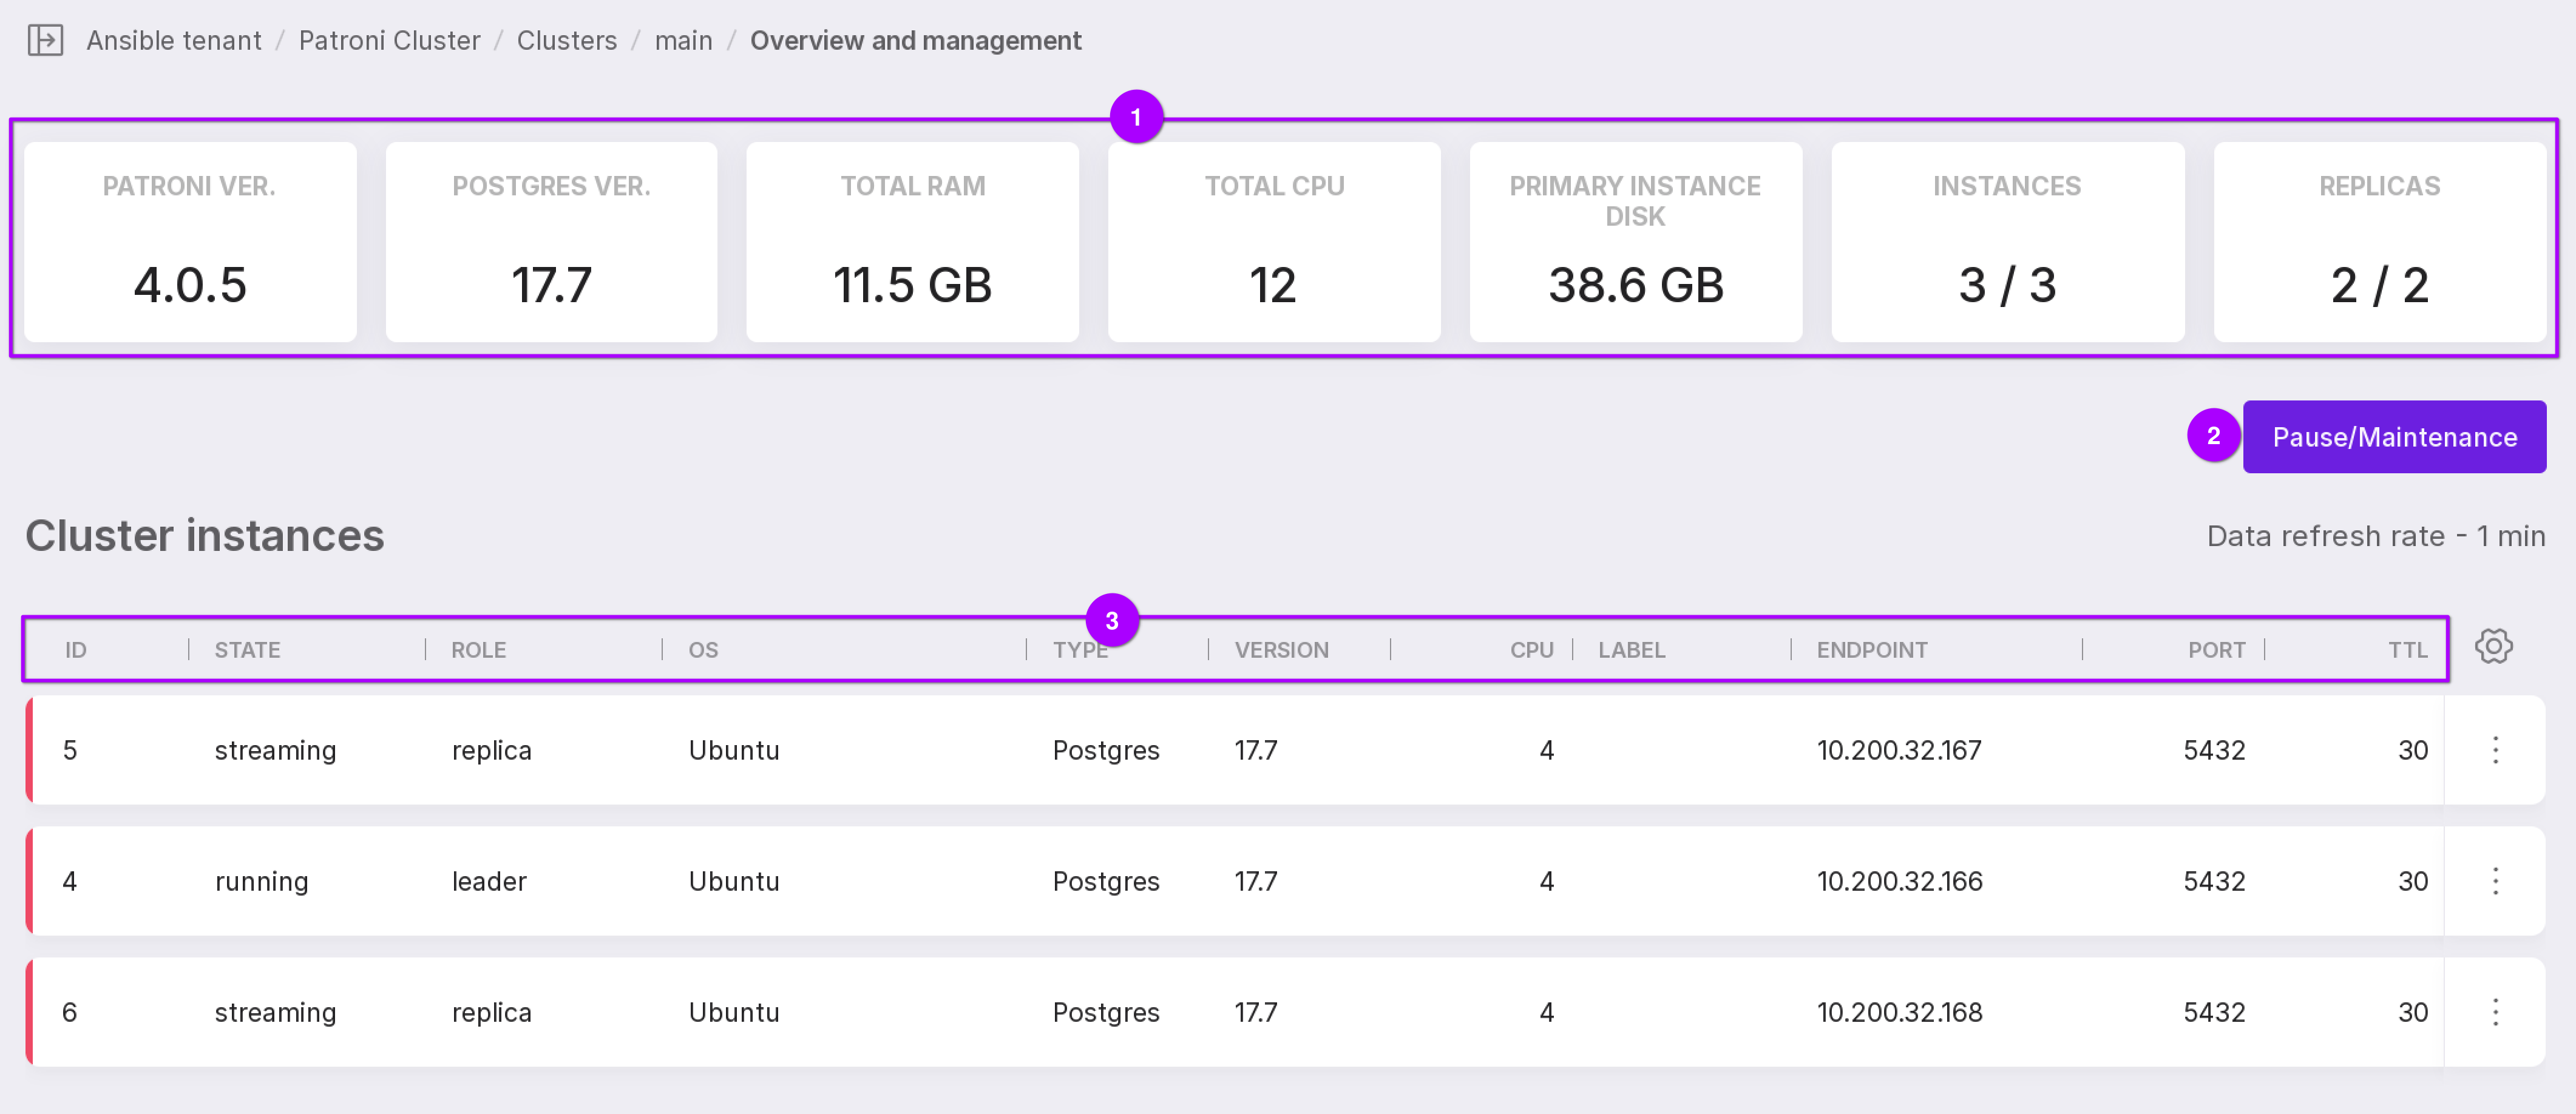
Task: Open actions menu for instance 5
Action: point(2495,750)
